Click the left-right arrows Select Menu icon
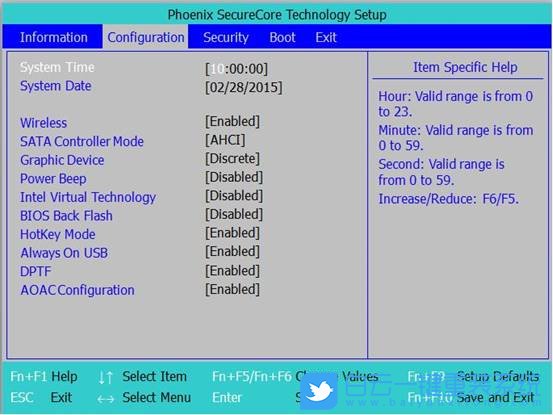Viewport: 553px width, 415px height. 105,399
